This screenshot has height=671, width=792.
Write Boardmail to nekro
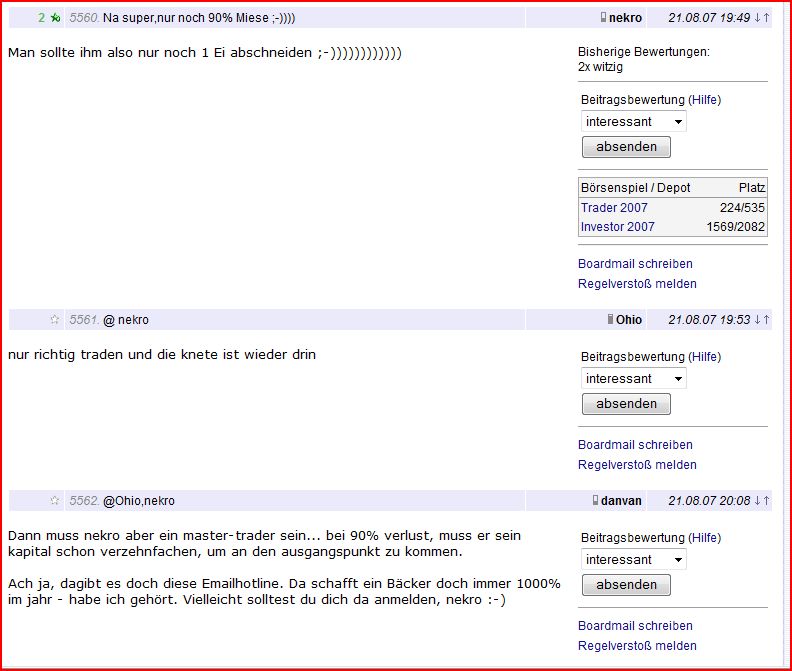click(x=635, y=264)
